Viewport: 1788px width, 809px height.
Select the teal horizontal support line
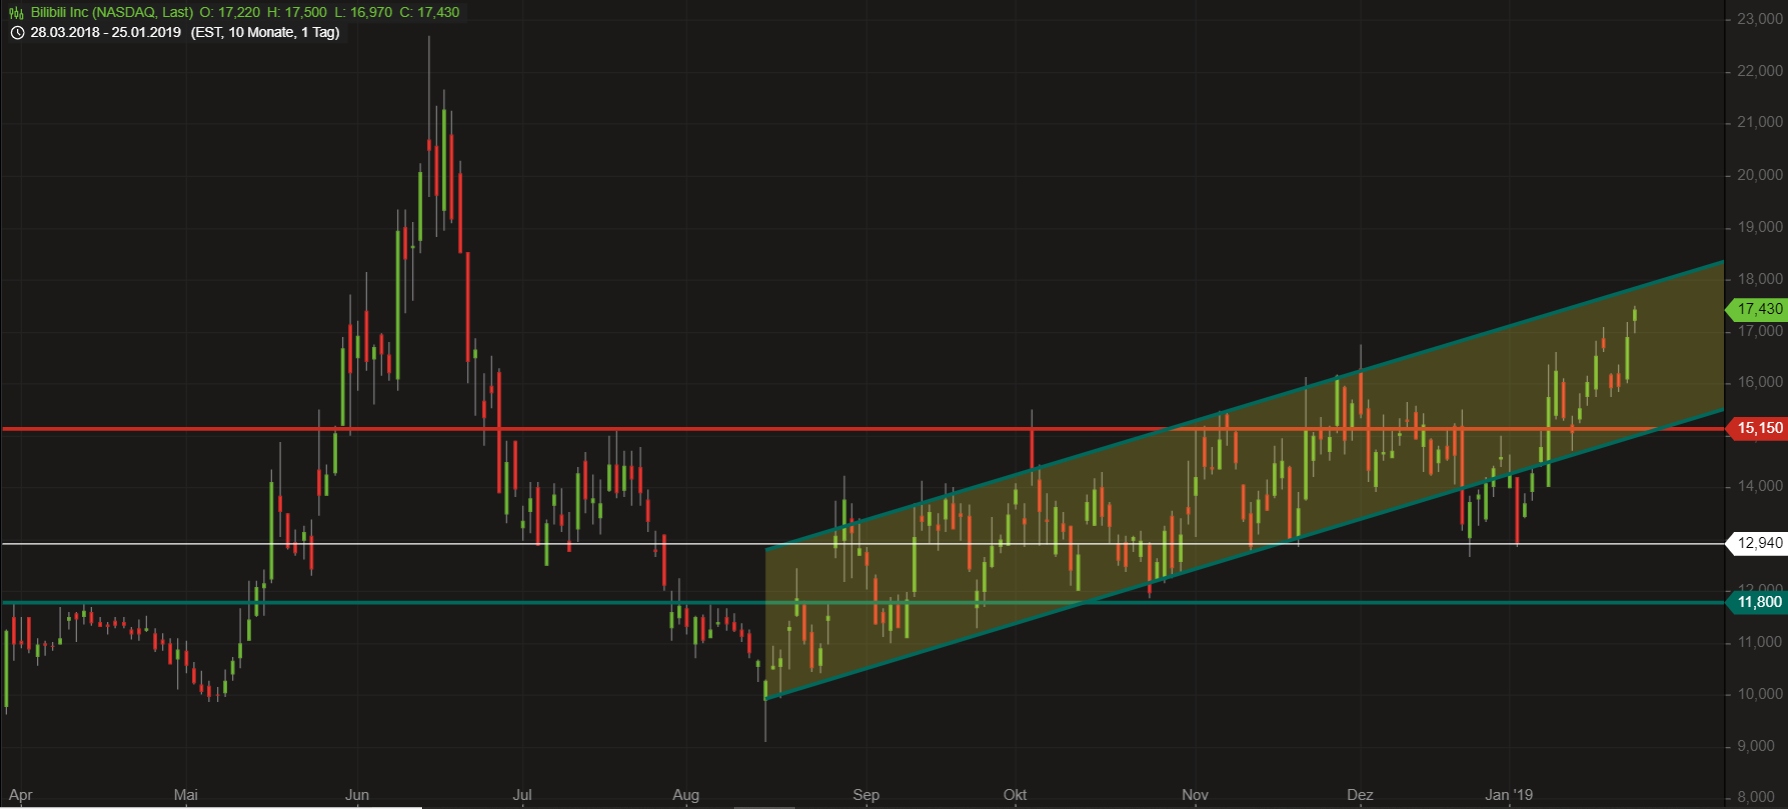click(400, 602)
